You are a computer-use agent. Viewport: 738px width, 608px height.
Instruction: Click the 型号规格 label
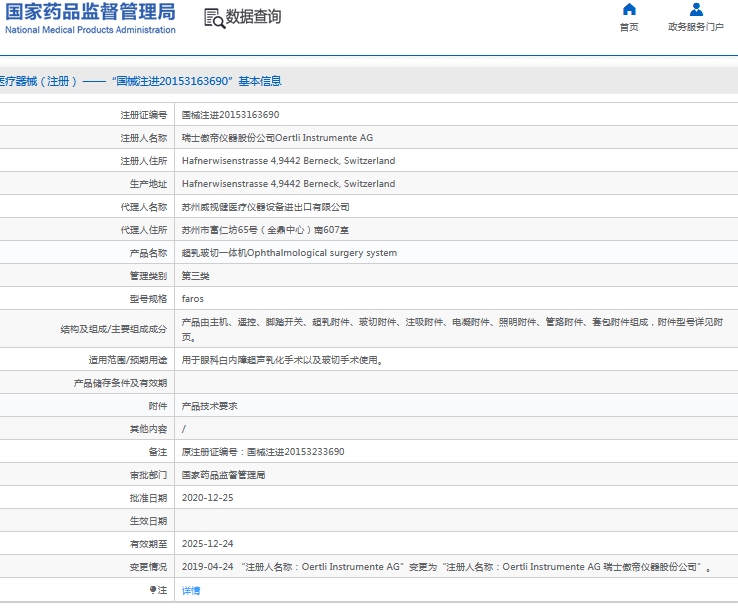(148, 299)
